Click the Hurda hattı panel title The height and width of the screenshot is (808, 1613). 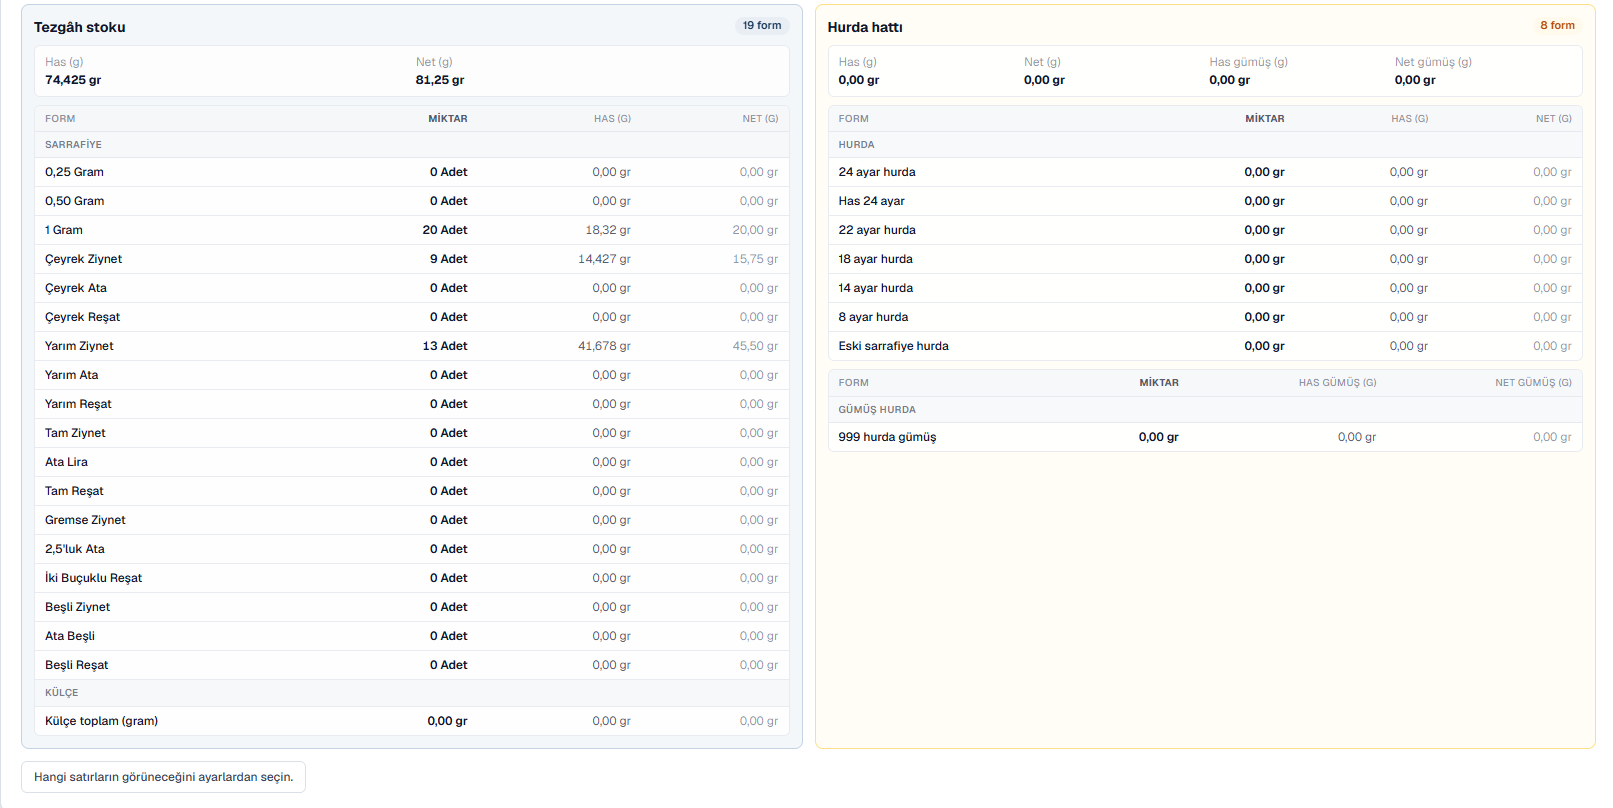(x=865, y=27)
